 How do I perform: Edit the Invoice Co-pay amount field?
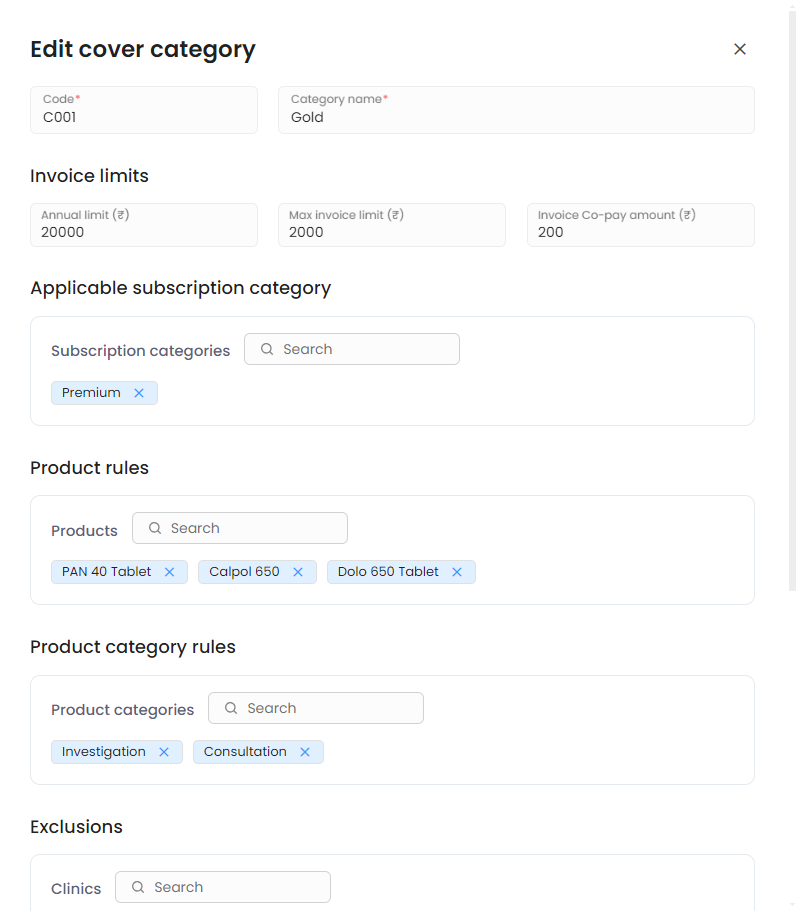tap(640, 232)
